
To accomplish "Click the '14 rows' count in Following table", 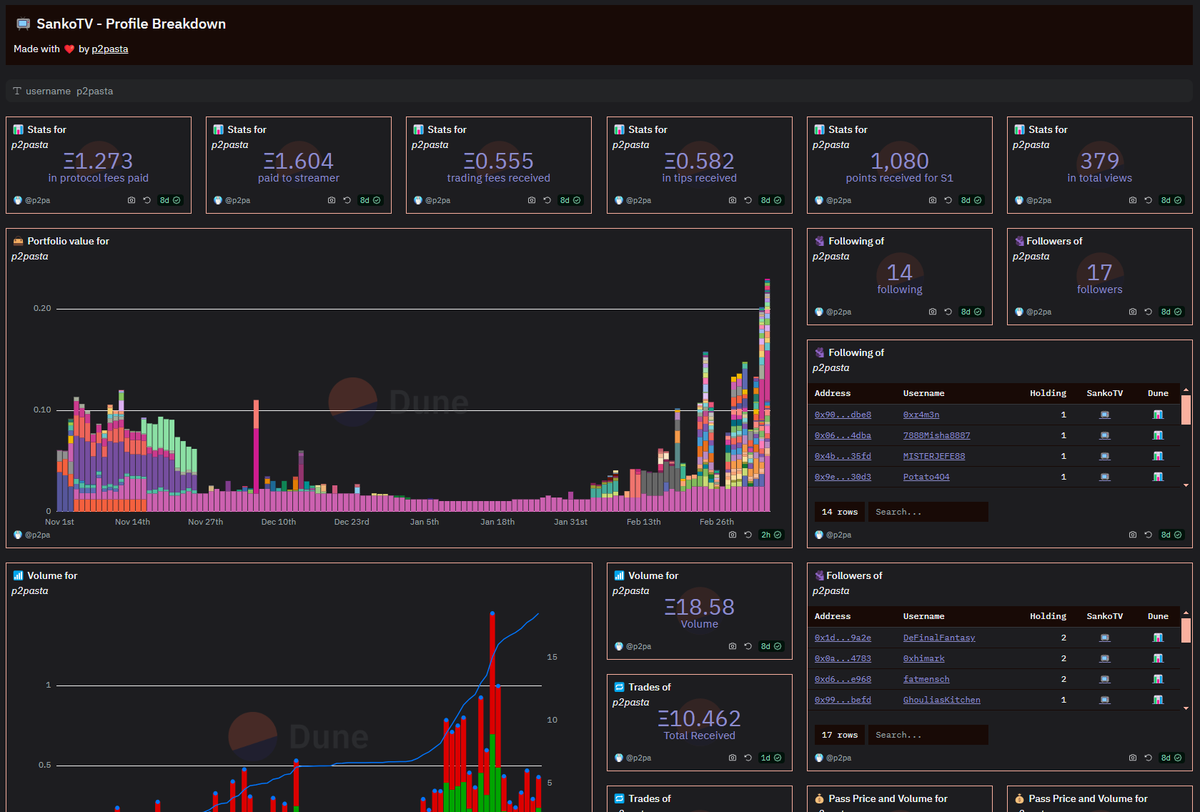I will (838, 512).
